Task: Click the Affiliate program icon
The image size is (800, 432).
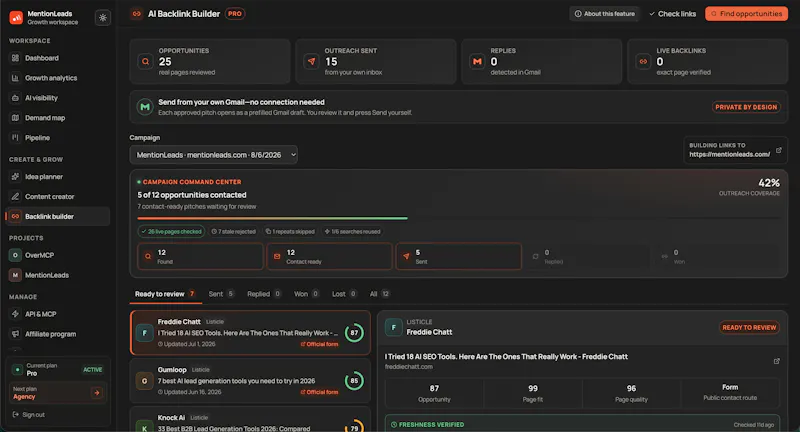Action: pos(15,334)
